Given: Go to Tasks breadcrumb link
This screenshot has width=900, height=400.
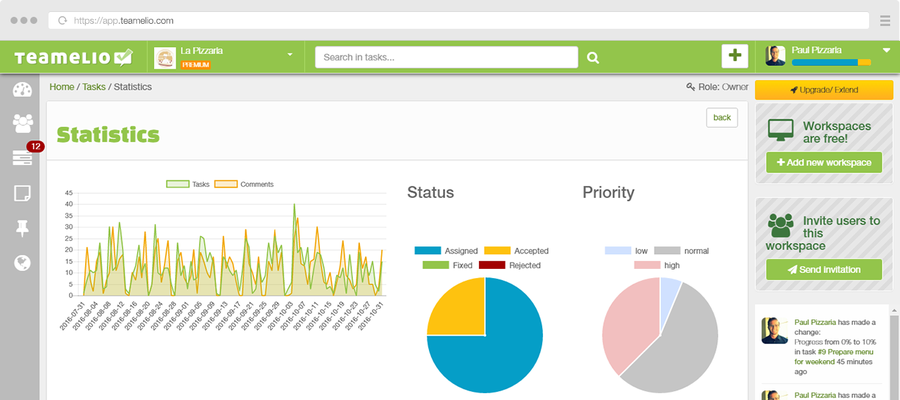Looking at the screenshot, I should pos(94,87).
